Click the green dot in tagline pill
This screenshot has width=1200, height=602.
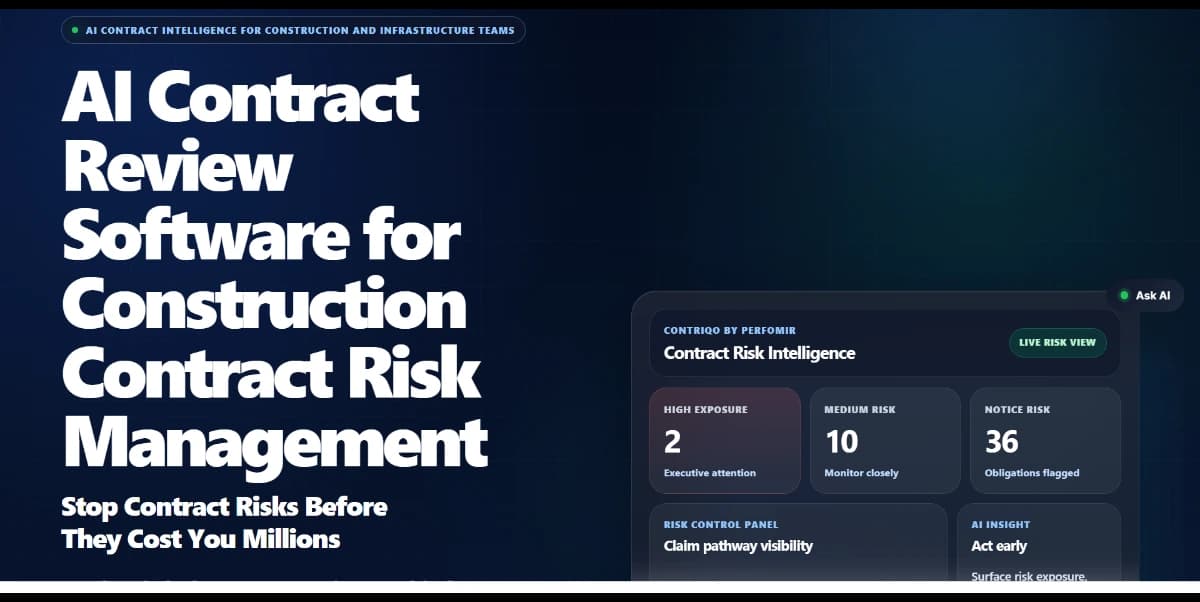coord(75,30)
